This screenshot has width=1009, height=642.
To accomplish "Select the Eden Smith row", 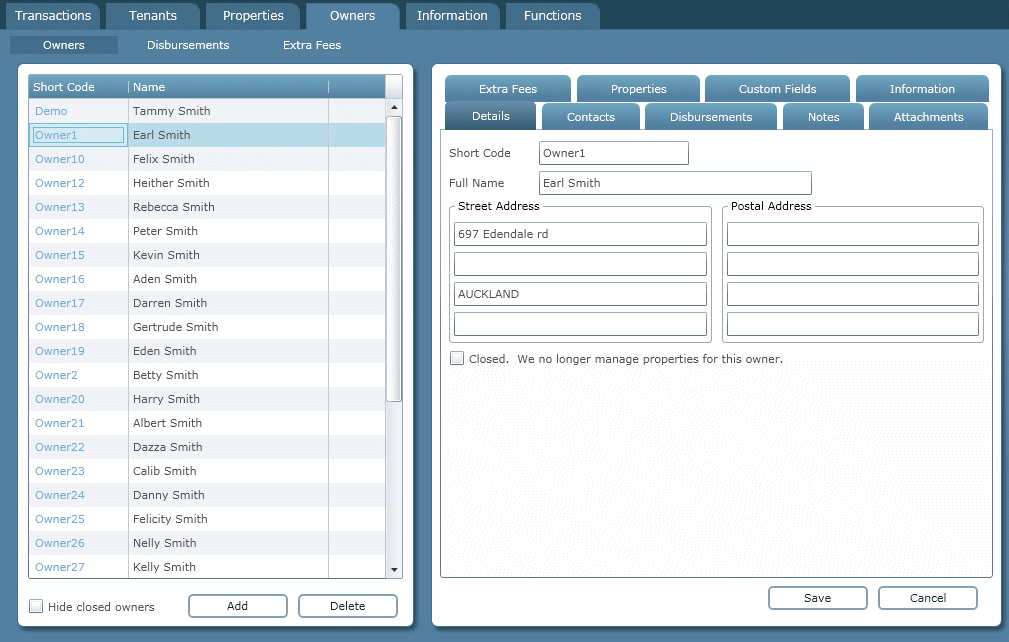I will [x=207, y=351].
